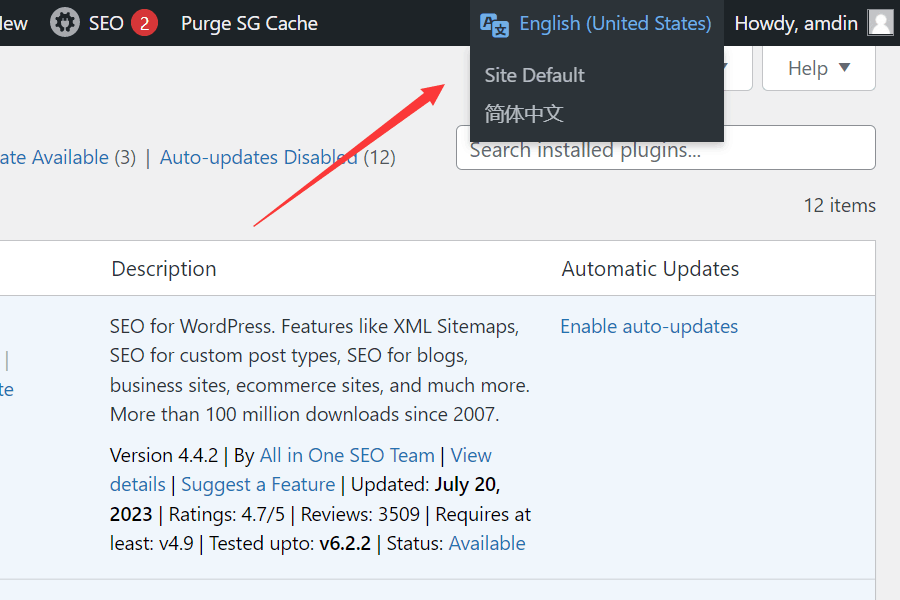900x600 pixels.
Task: Click the Automatic Updates column header
Action: (650, 268)
